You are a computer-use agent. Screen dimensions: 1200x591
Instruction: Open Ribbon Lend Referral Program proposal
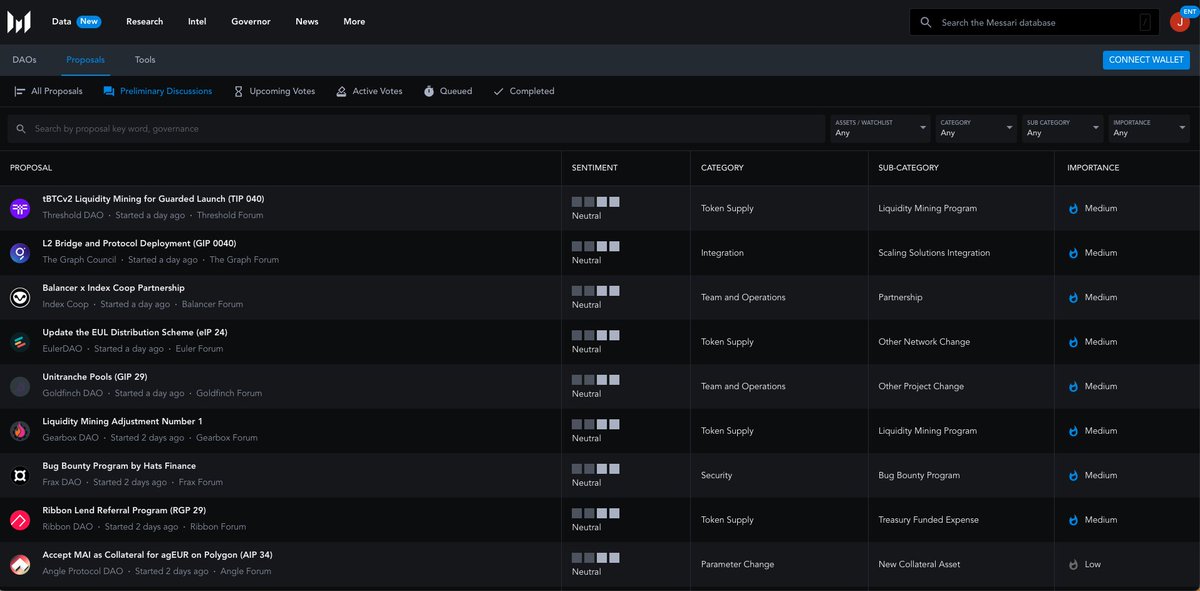point(124,510)
